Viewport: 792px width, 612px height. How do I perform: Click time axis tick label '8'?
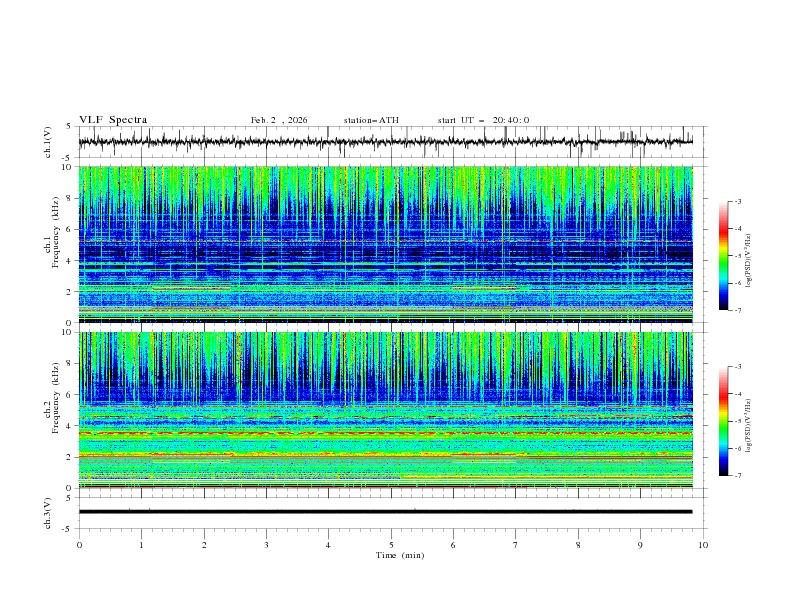click(578, 545)
